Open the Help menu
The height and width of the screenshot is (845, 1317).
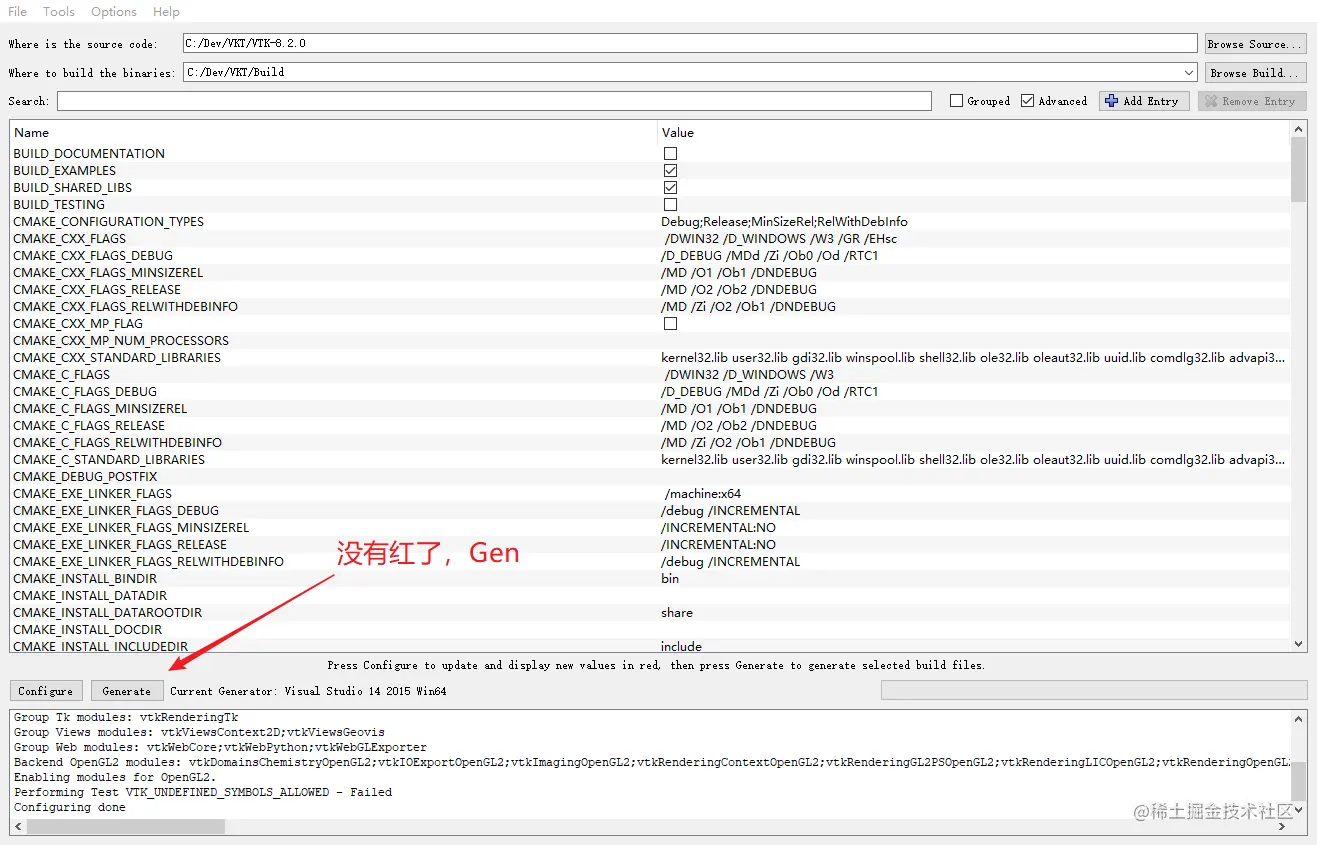click(x=166, y=11)
